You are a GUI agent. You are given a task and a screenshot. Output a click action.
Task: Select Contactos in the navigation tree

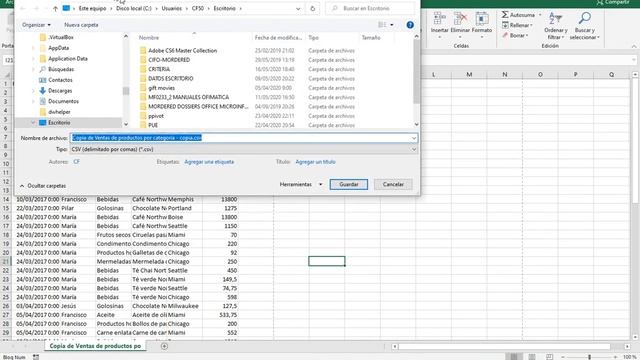click(60, 80)
